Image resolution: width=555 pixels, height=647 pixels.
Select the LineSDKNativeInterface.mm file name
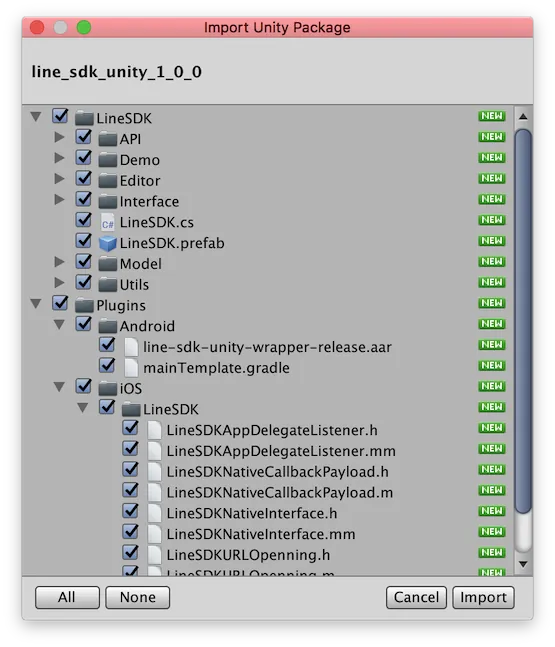261,534
